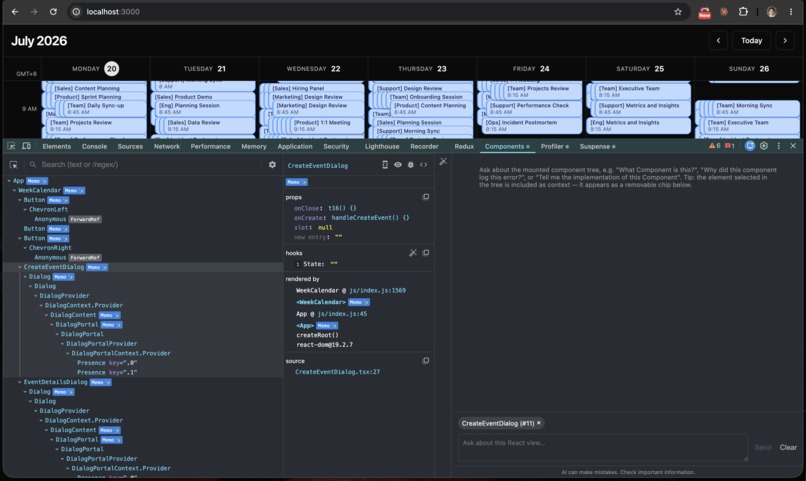Collapse the WeekCalendar tree node
The width and height of the screenshot is (806, 481).
[14, 191]
